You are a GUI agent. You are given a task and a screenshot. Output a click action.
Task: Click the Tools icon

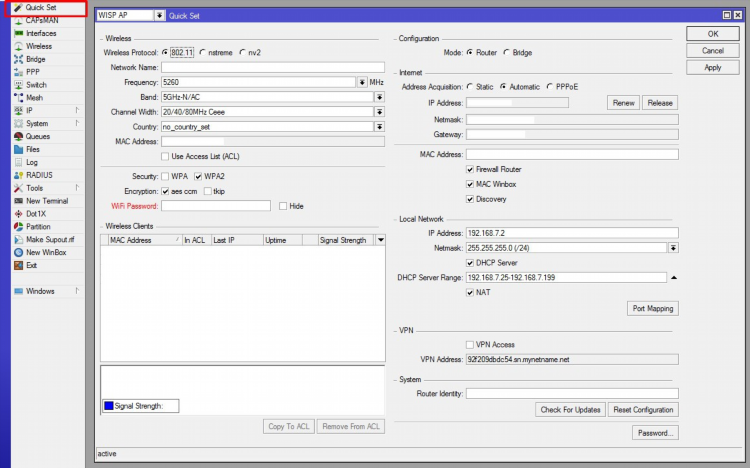18,188
